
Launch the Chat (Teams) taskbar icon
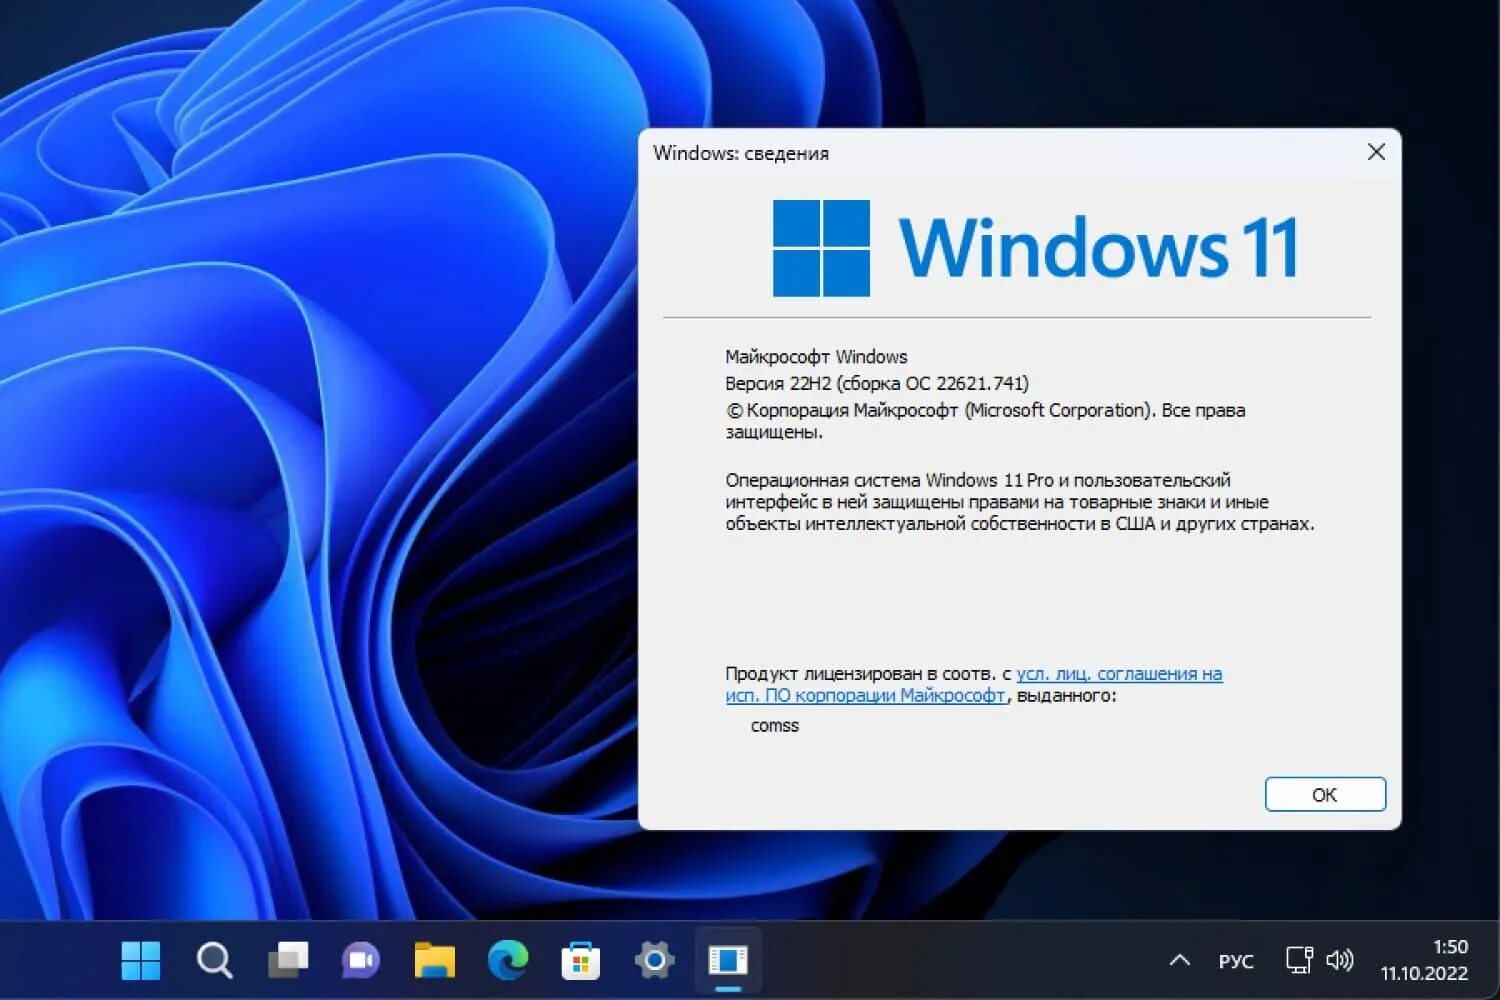tap(361, 961)
